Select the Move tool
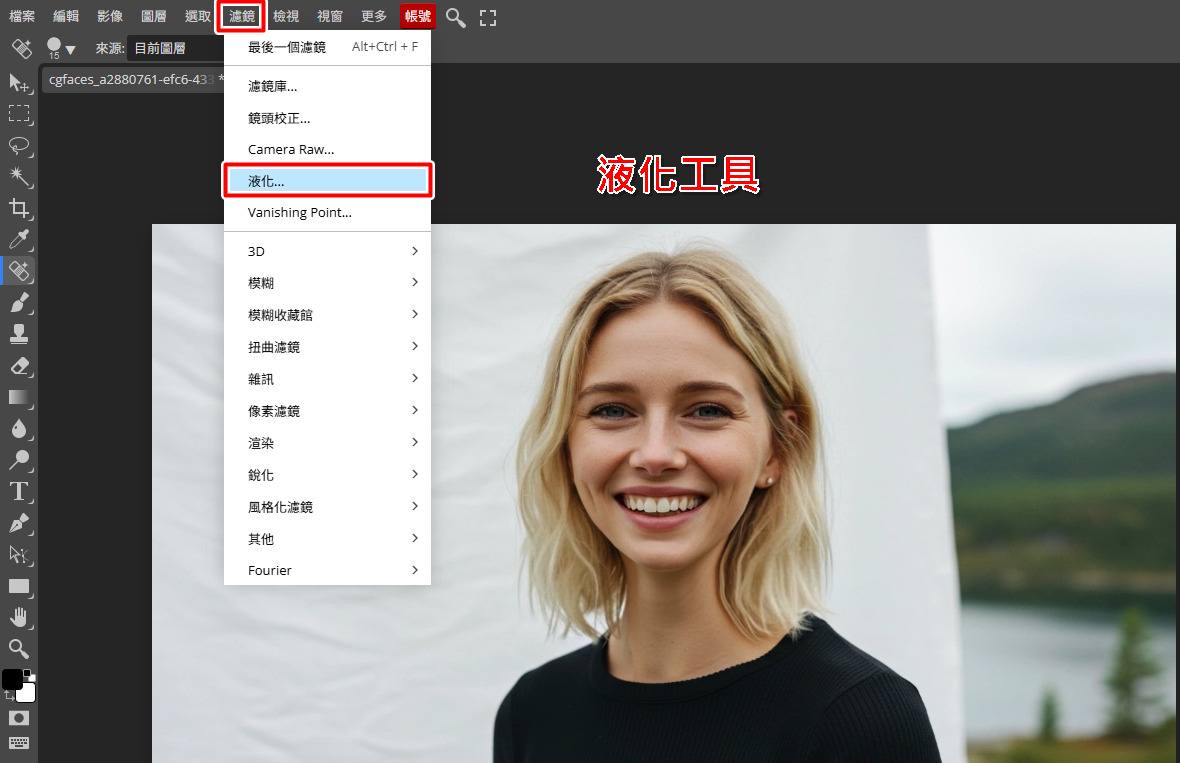Viewport: 1180px width, 763px height. coord(18,84)
